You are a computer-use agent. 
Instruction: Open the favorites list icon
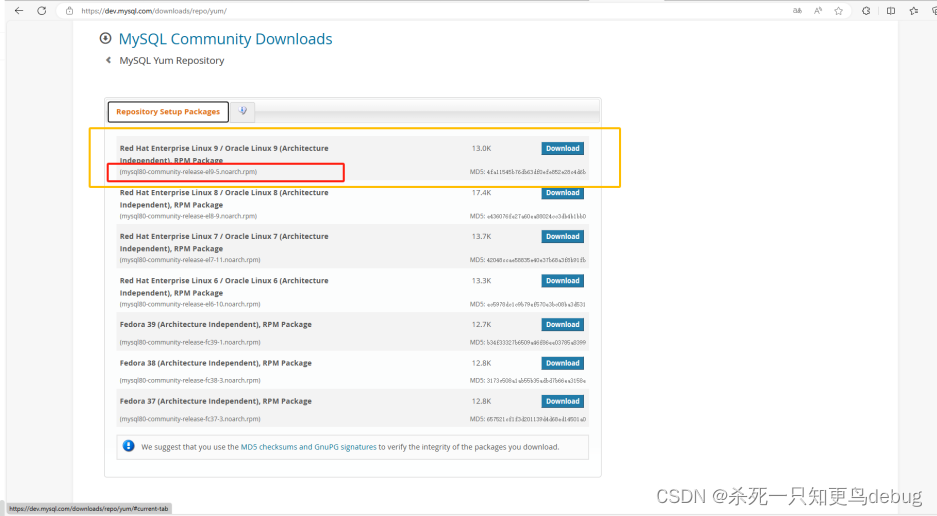pos(914,11)
